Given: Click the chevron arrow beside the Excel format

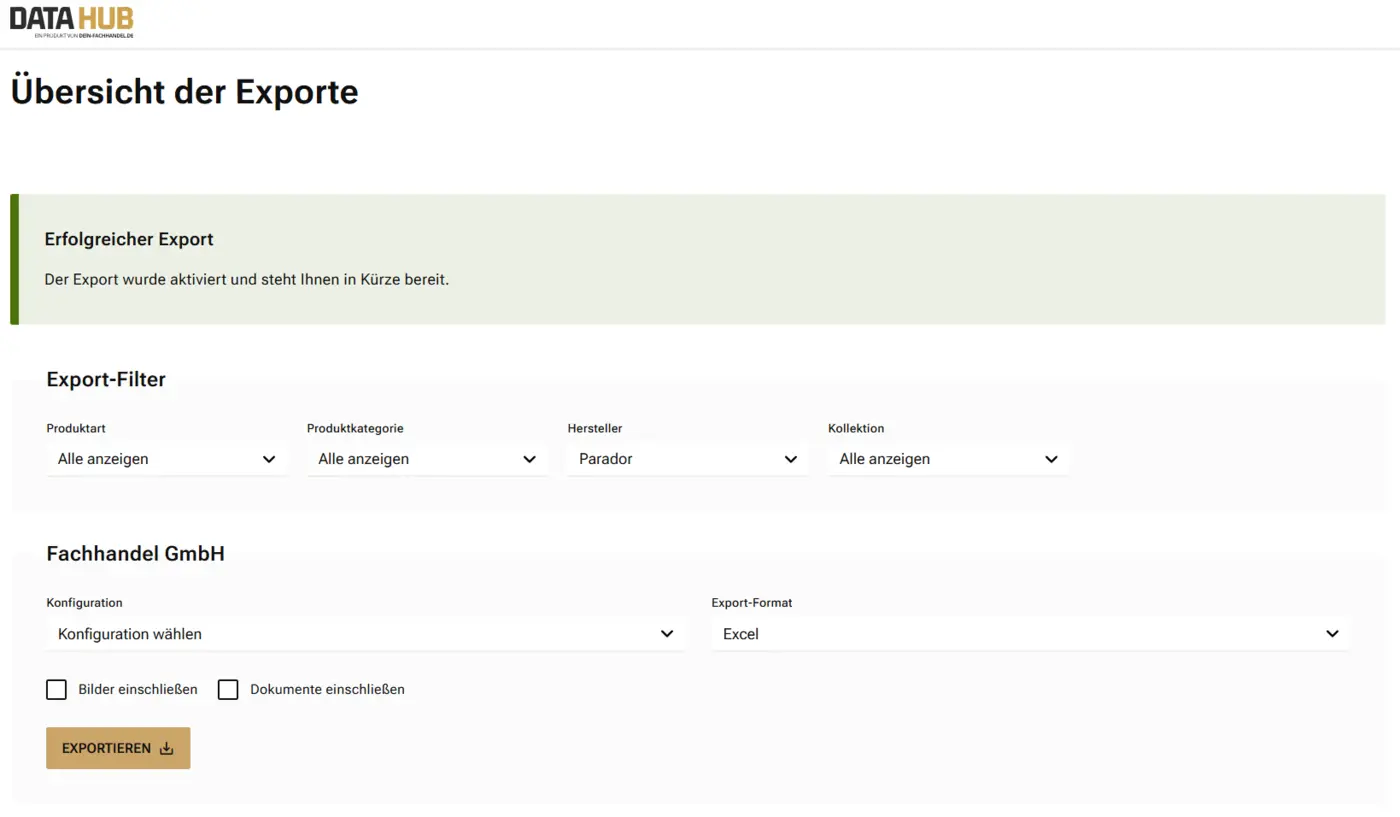Looking at the screenshot, I should coord(1332,634).
